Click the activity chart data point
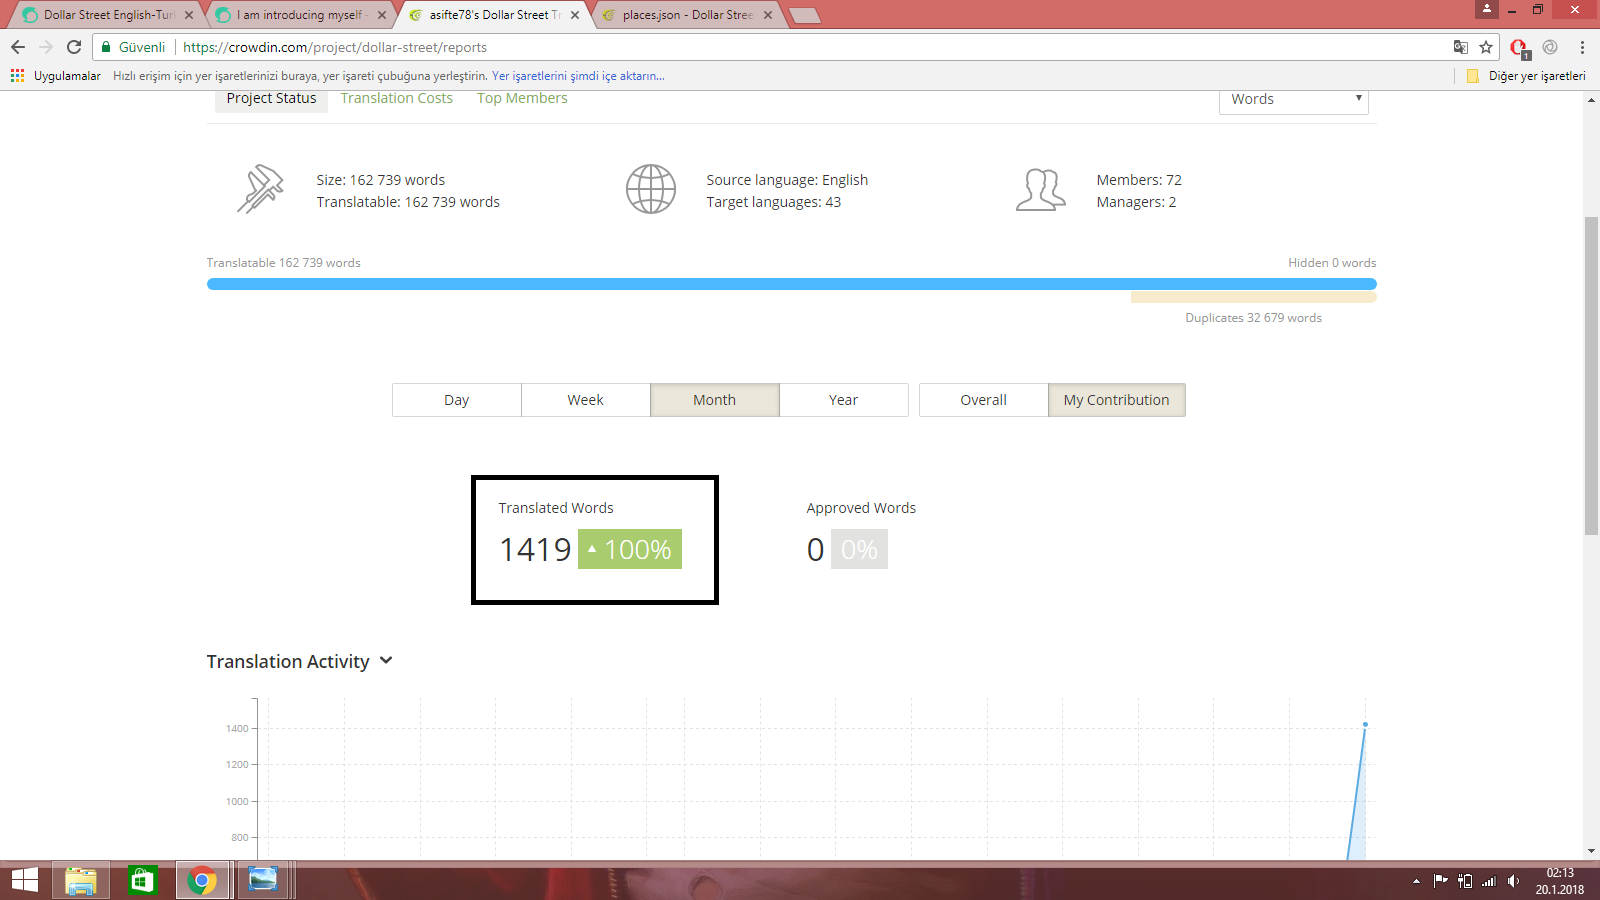The height and width of the screenshot is (900, 1600). pos(1365,724)
